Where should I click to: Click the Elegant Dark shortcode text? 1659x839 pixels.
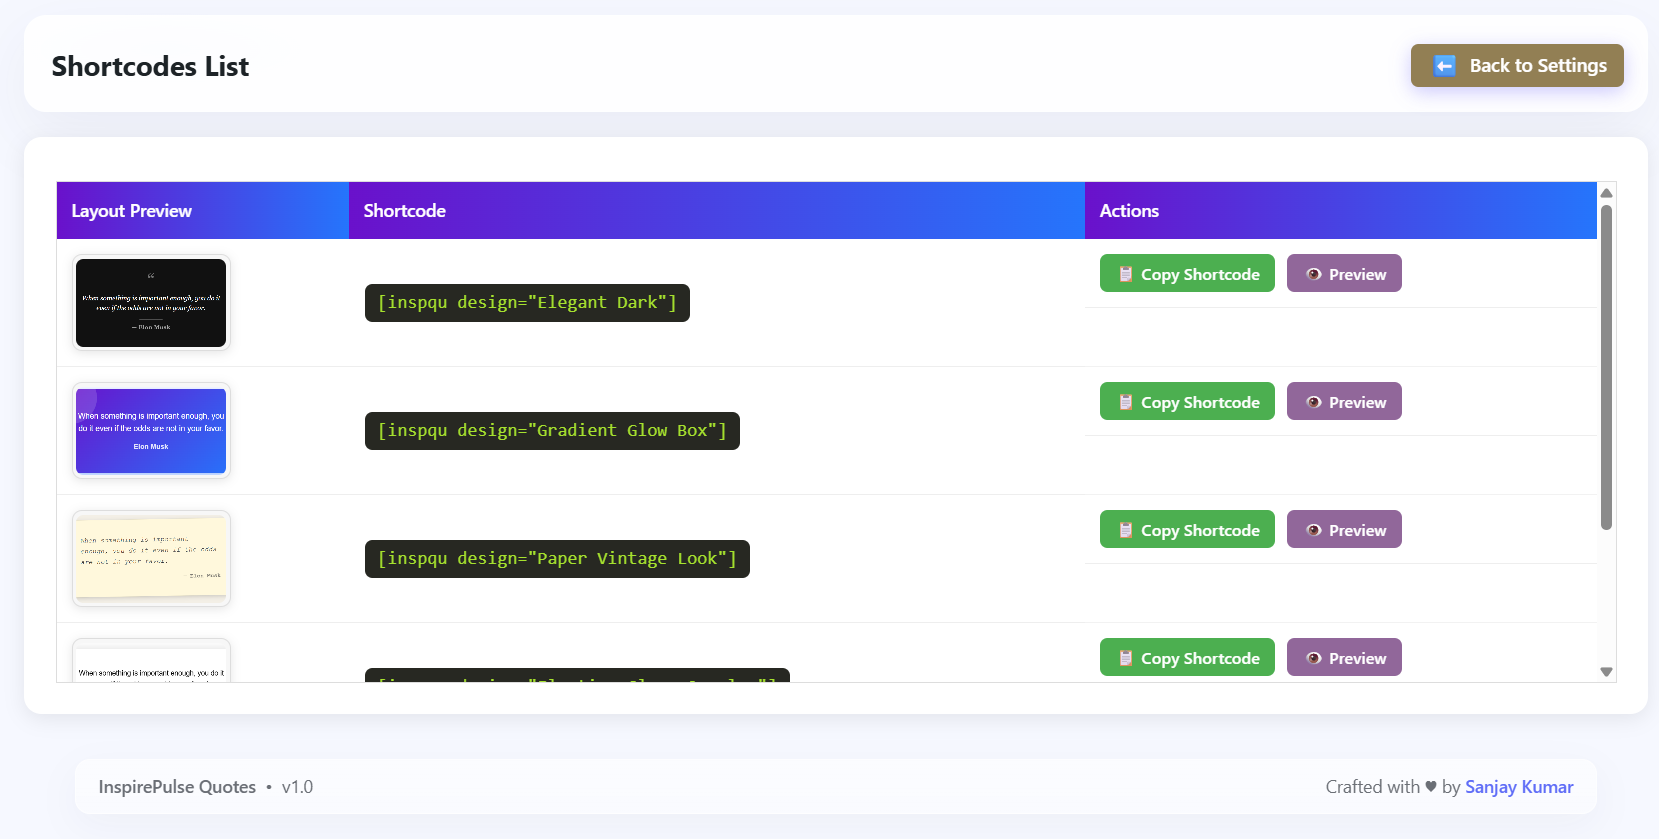click(x=527, y=303)
